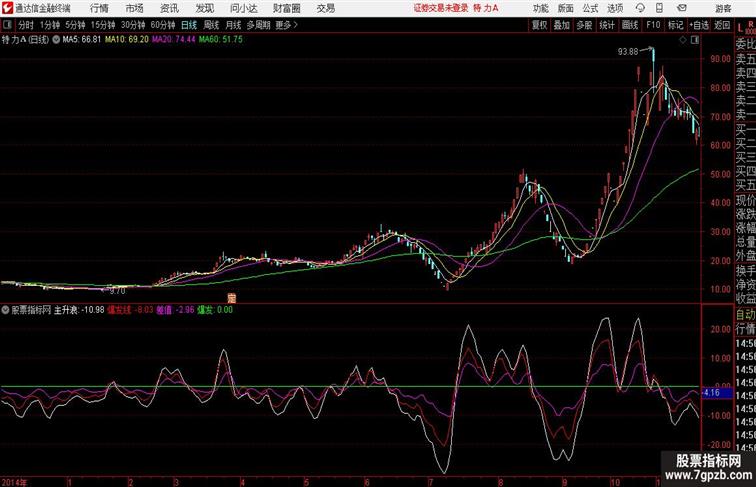Switch to the 分时 period tab
The image size is (756, 487).
[26, 25]
